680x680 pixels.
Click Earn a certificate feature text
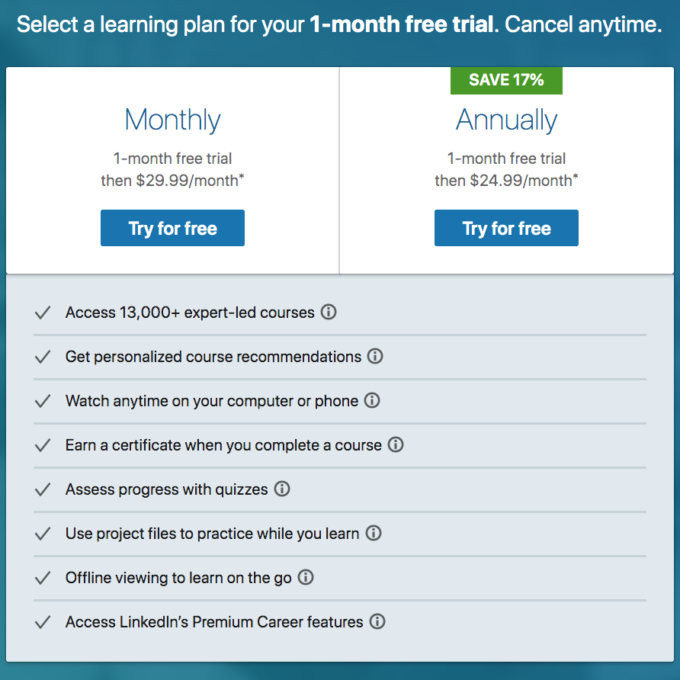click(x=223, y=445)
